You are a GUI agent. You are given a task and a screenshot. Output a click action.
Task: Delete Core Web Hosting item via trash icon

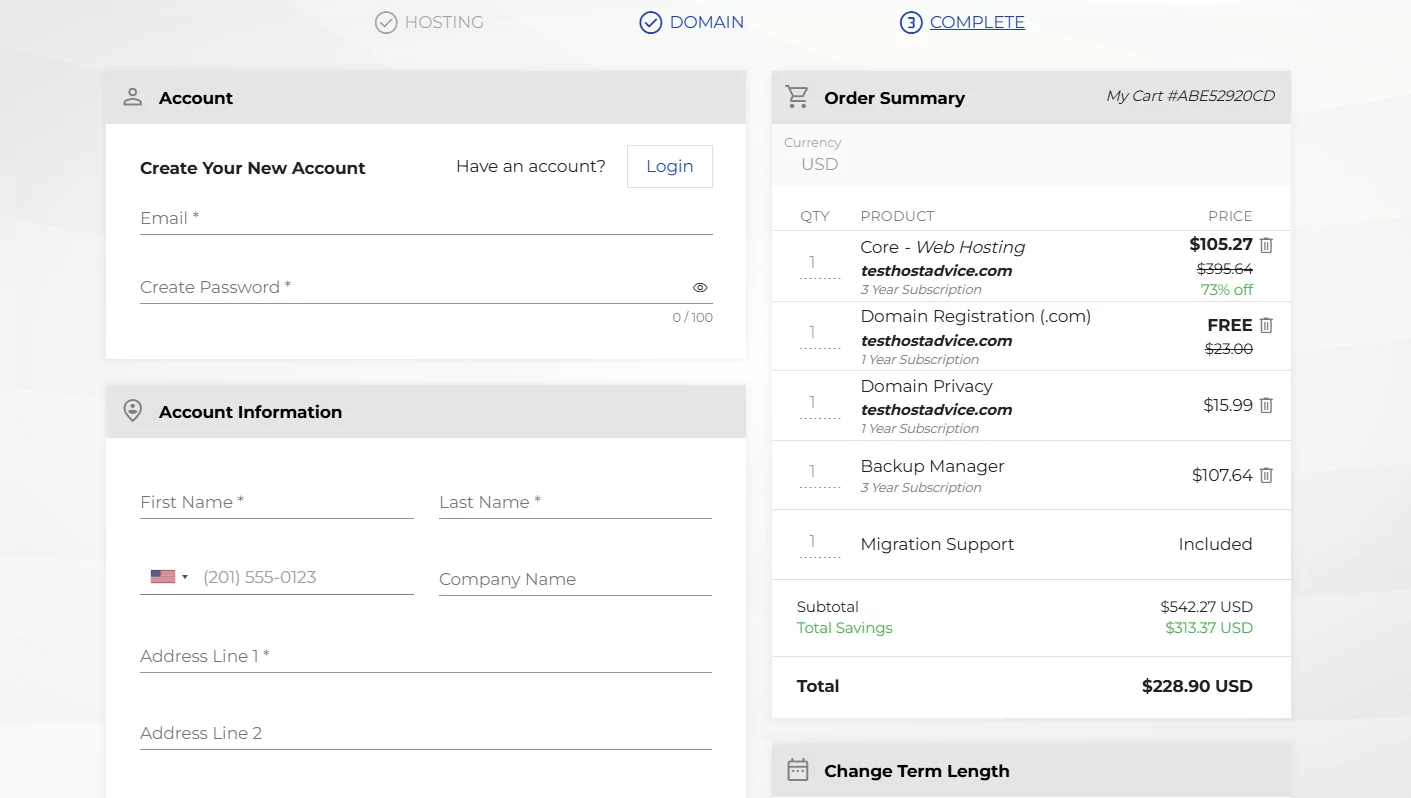(x=1266, y=245)
